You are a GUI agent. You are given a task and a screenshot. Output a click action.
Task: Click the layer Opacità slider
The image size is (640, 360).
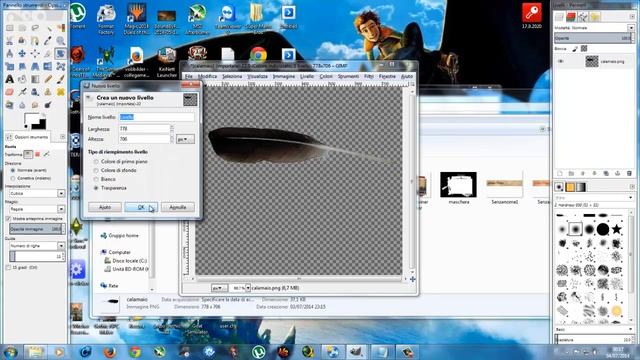594,38
